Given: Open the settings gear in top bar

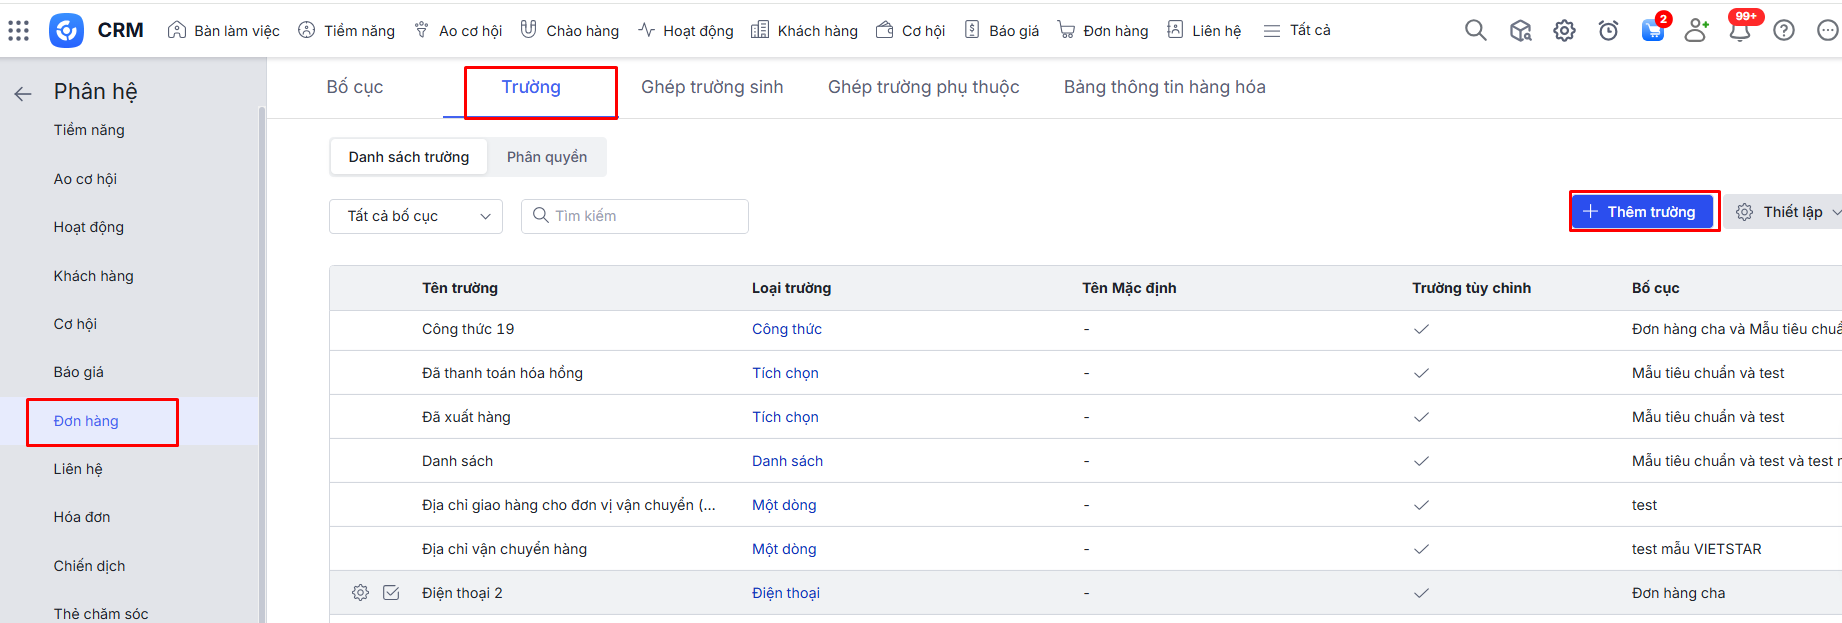Looking at the screenshot, I should click(1564, 31).
